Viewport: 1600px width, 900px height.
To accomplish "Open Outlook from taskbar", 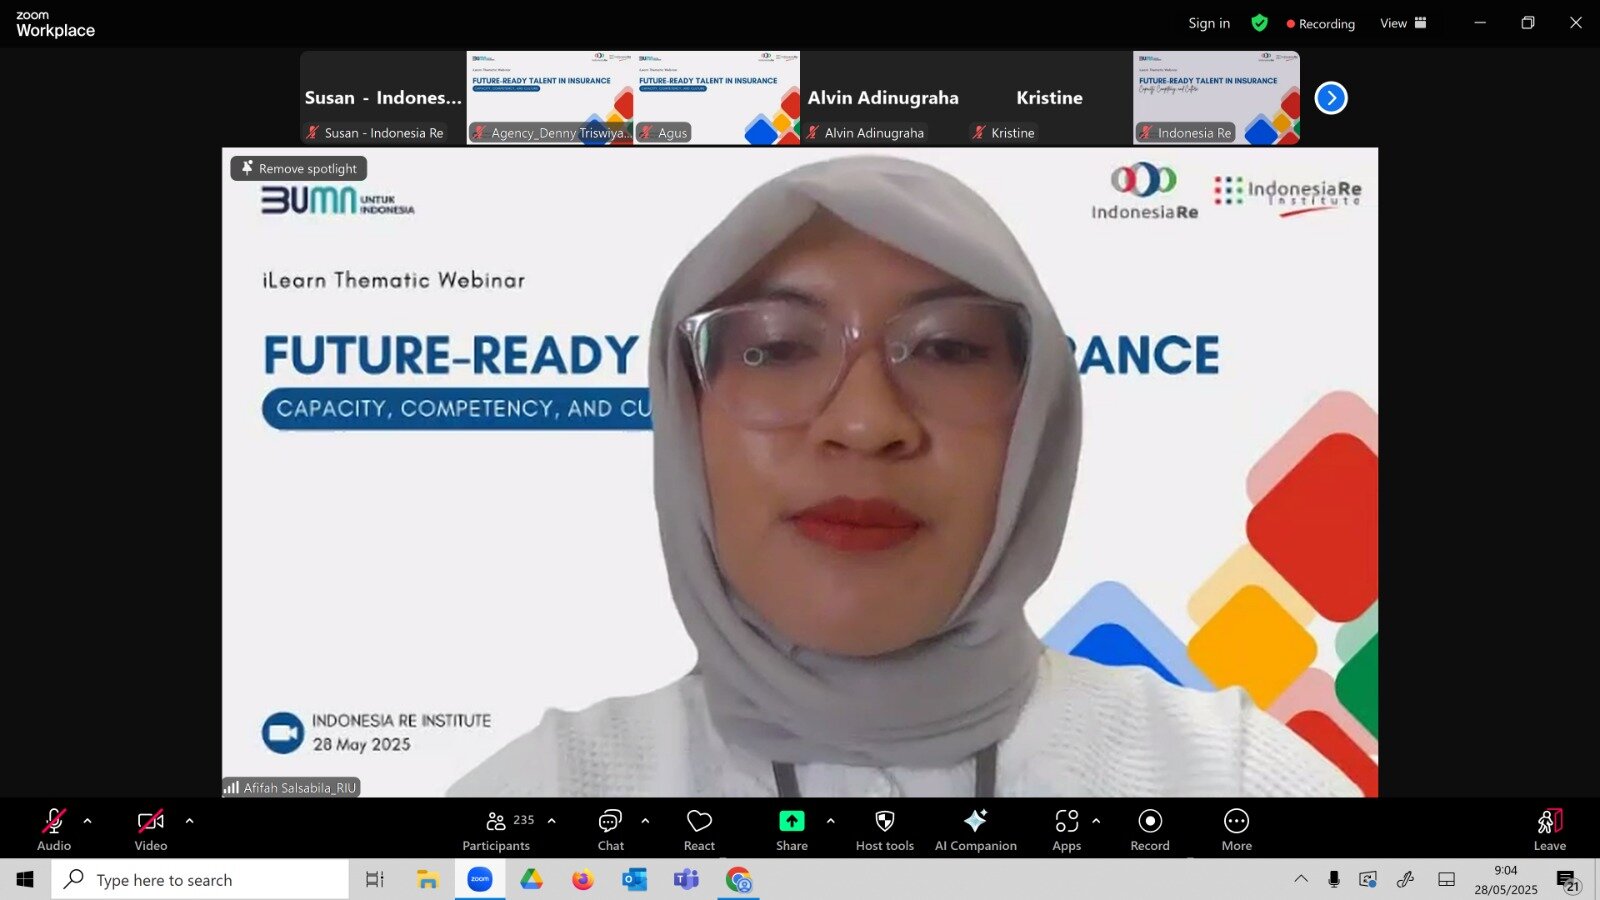I will [634, 879].
